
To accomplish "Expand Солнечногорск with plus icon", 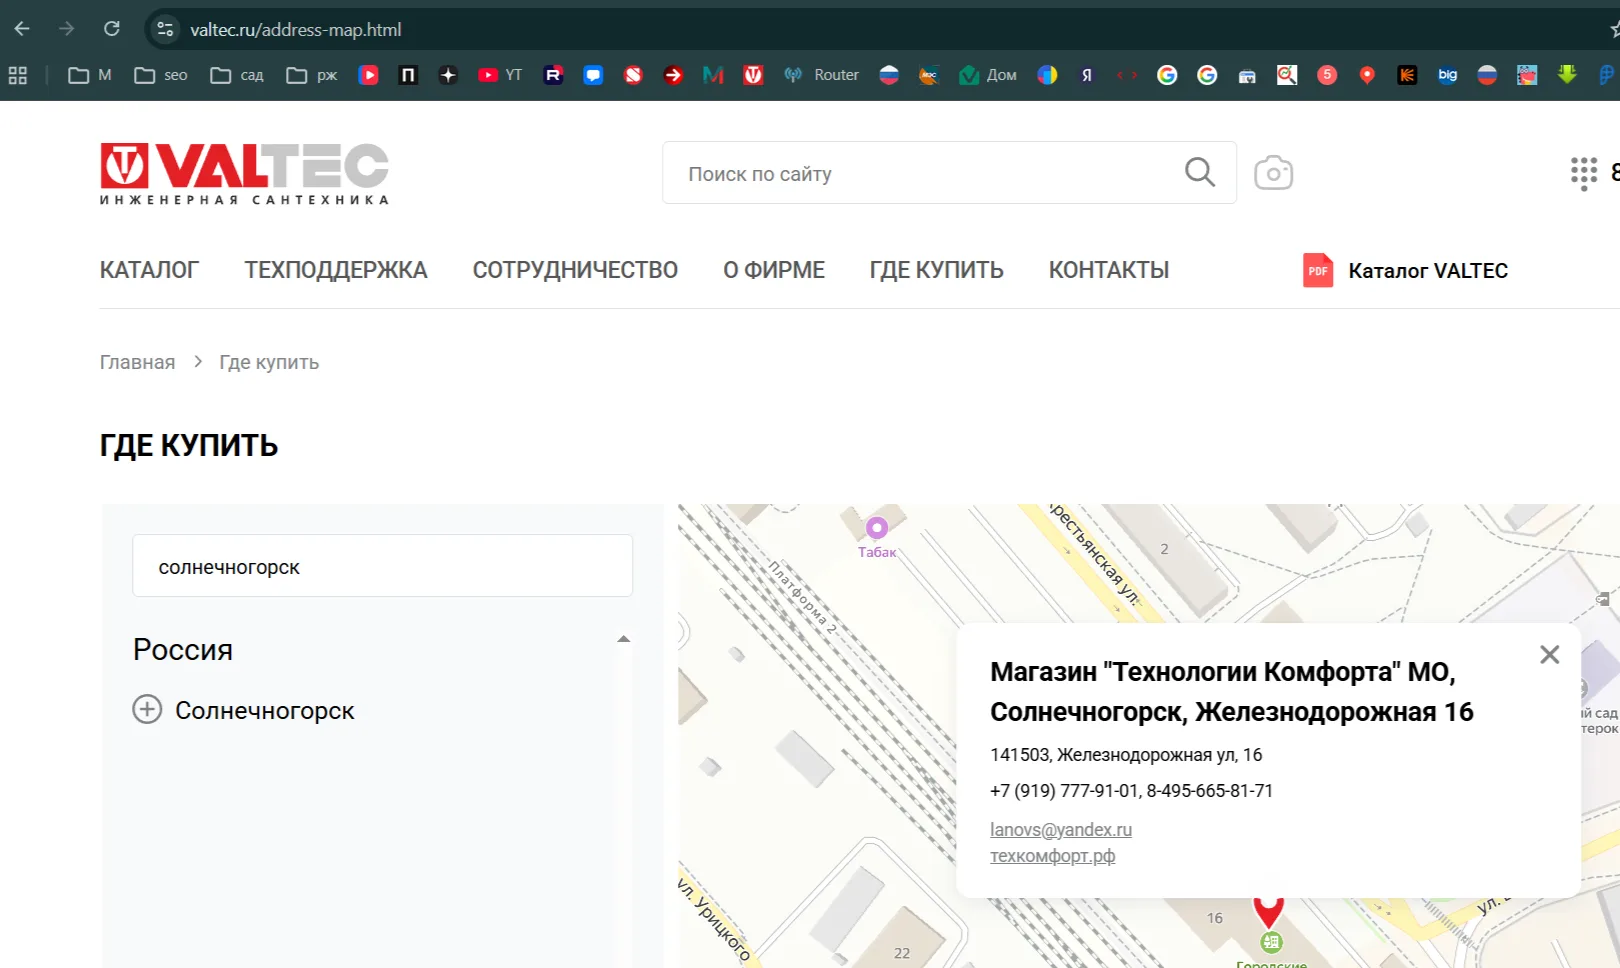I will point(147,709).
